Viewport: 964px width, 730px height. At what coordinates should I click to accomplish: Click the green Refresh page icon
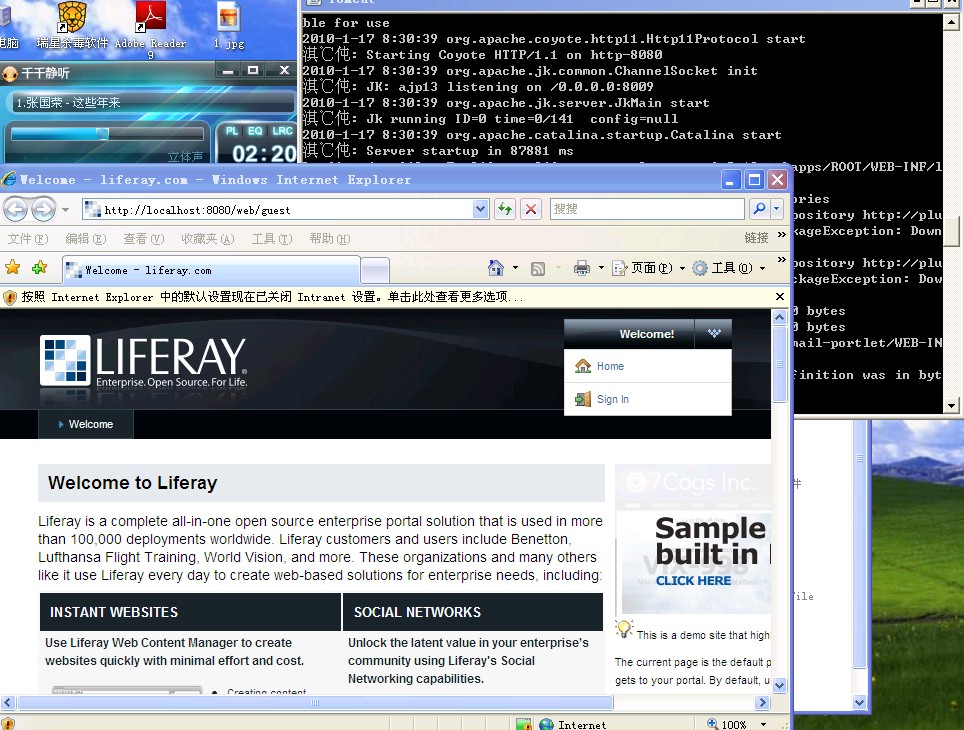click(x=505, y=209)
